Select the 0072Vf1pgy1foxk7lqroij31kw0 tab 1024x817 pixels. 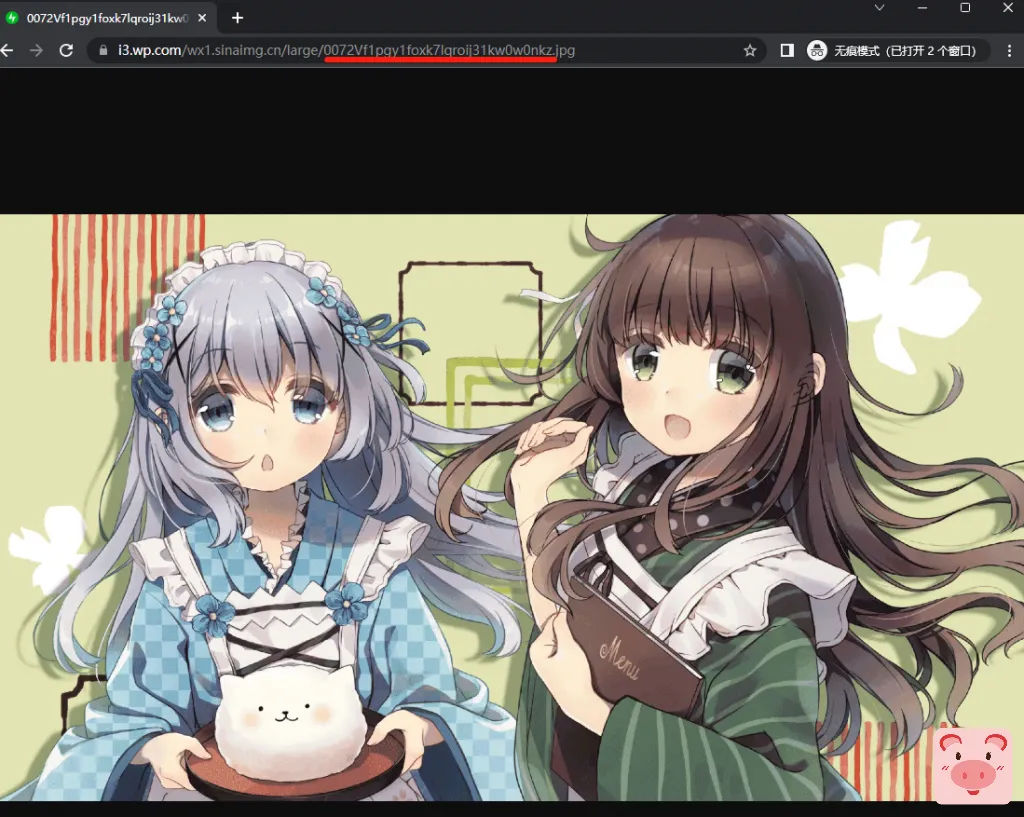107,18
